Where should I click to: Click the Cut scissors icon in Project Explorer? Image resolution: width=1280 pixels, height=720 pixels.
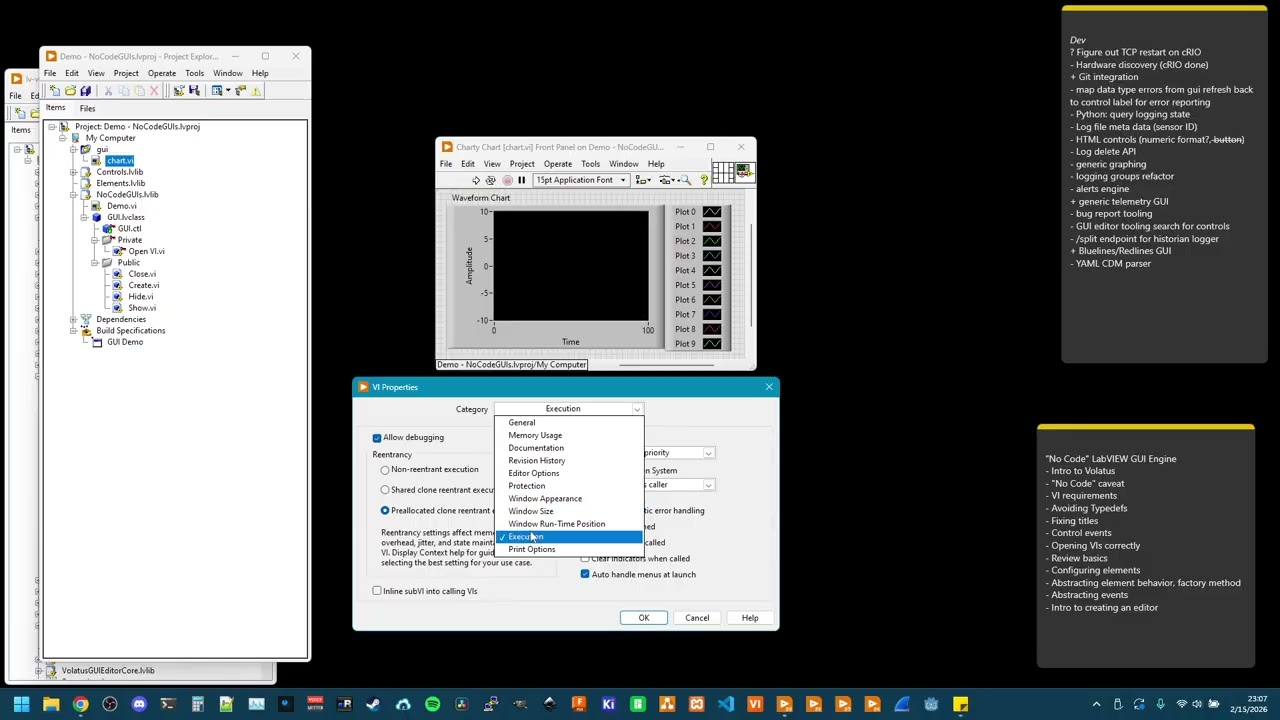pyautogui.click(x=108, y=91)
